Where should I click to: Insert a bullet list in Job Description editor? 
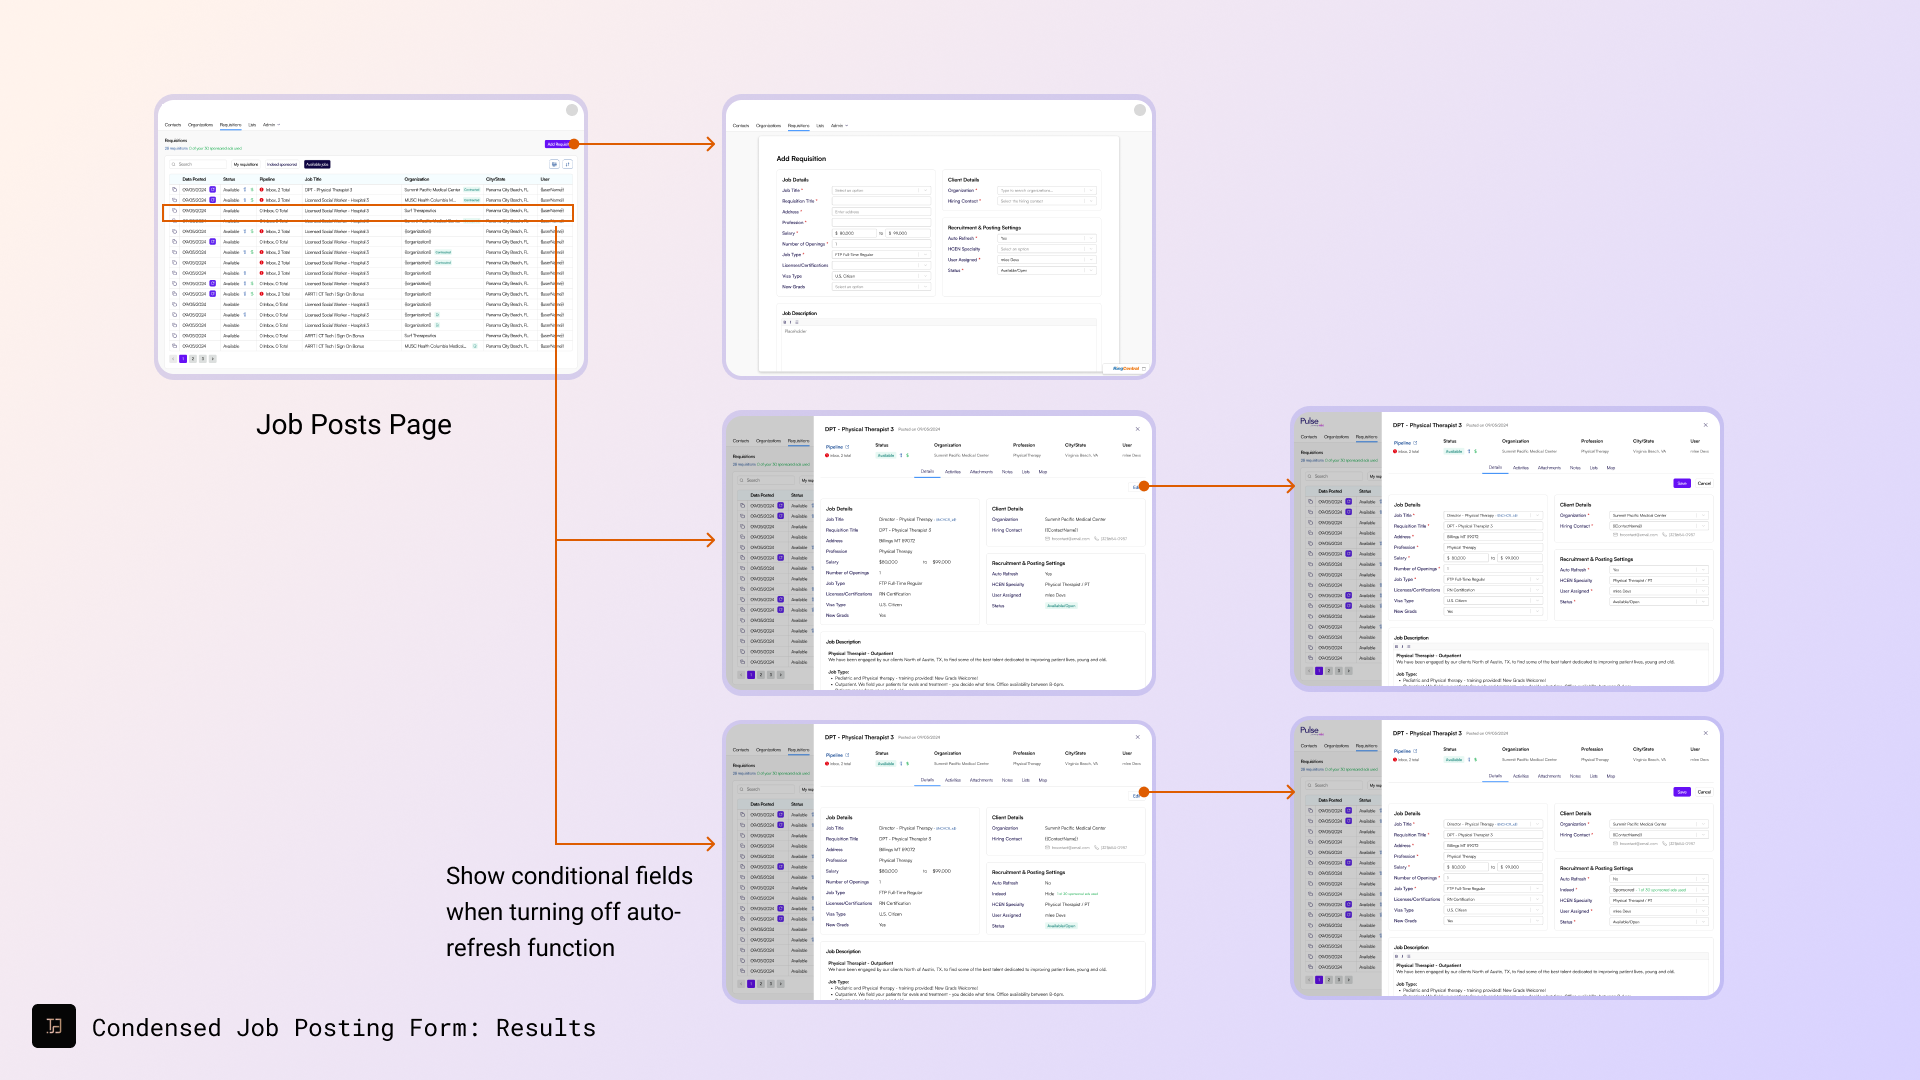(797, 322)
